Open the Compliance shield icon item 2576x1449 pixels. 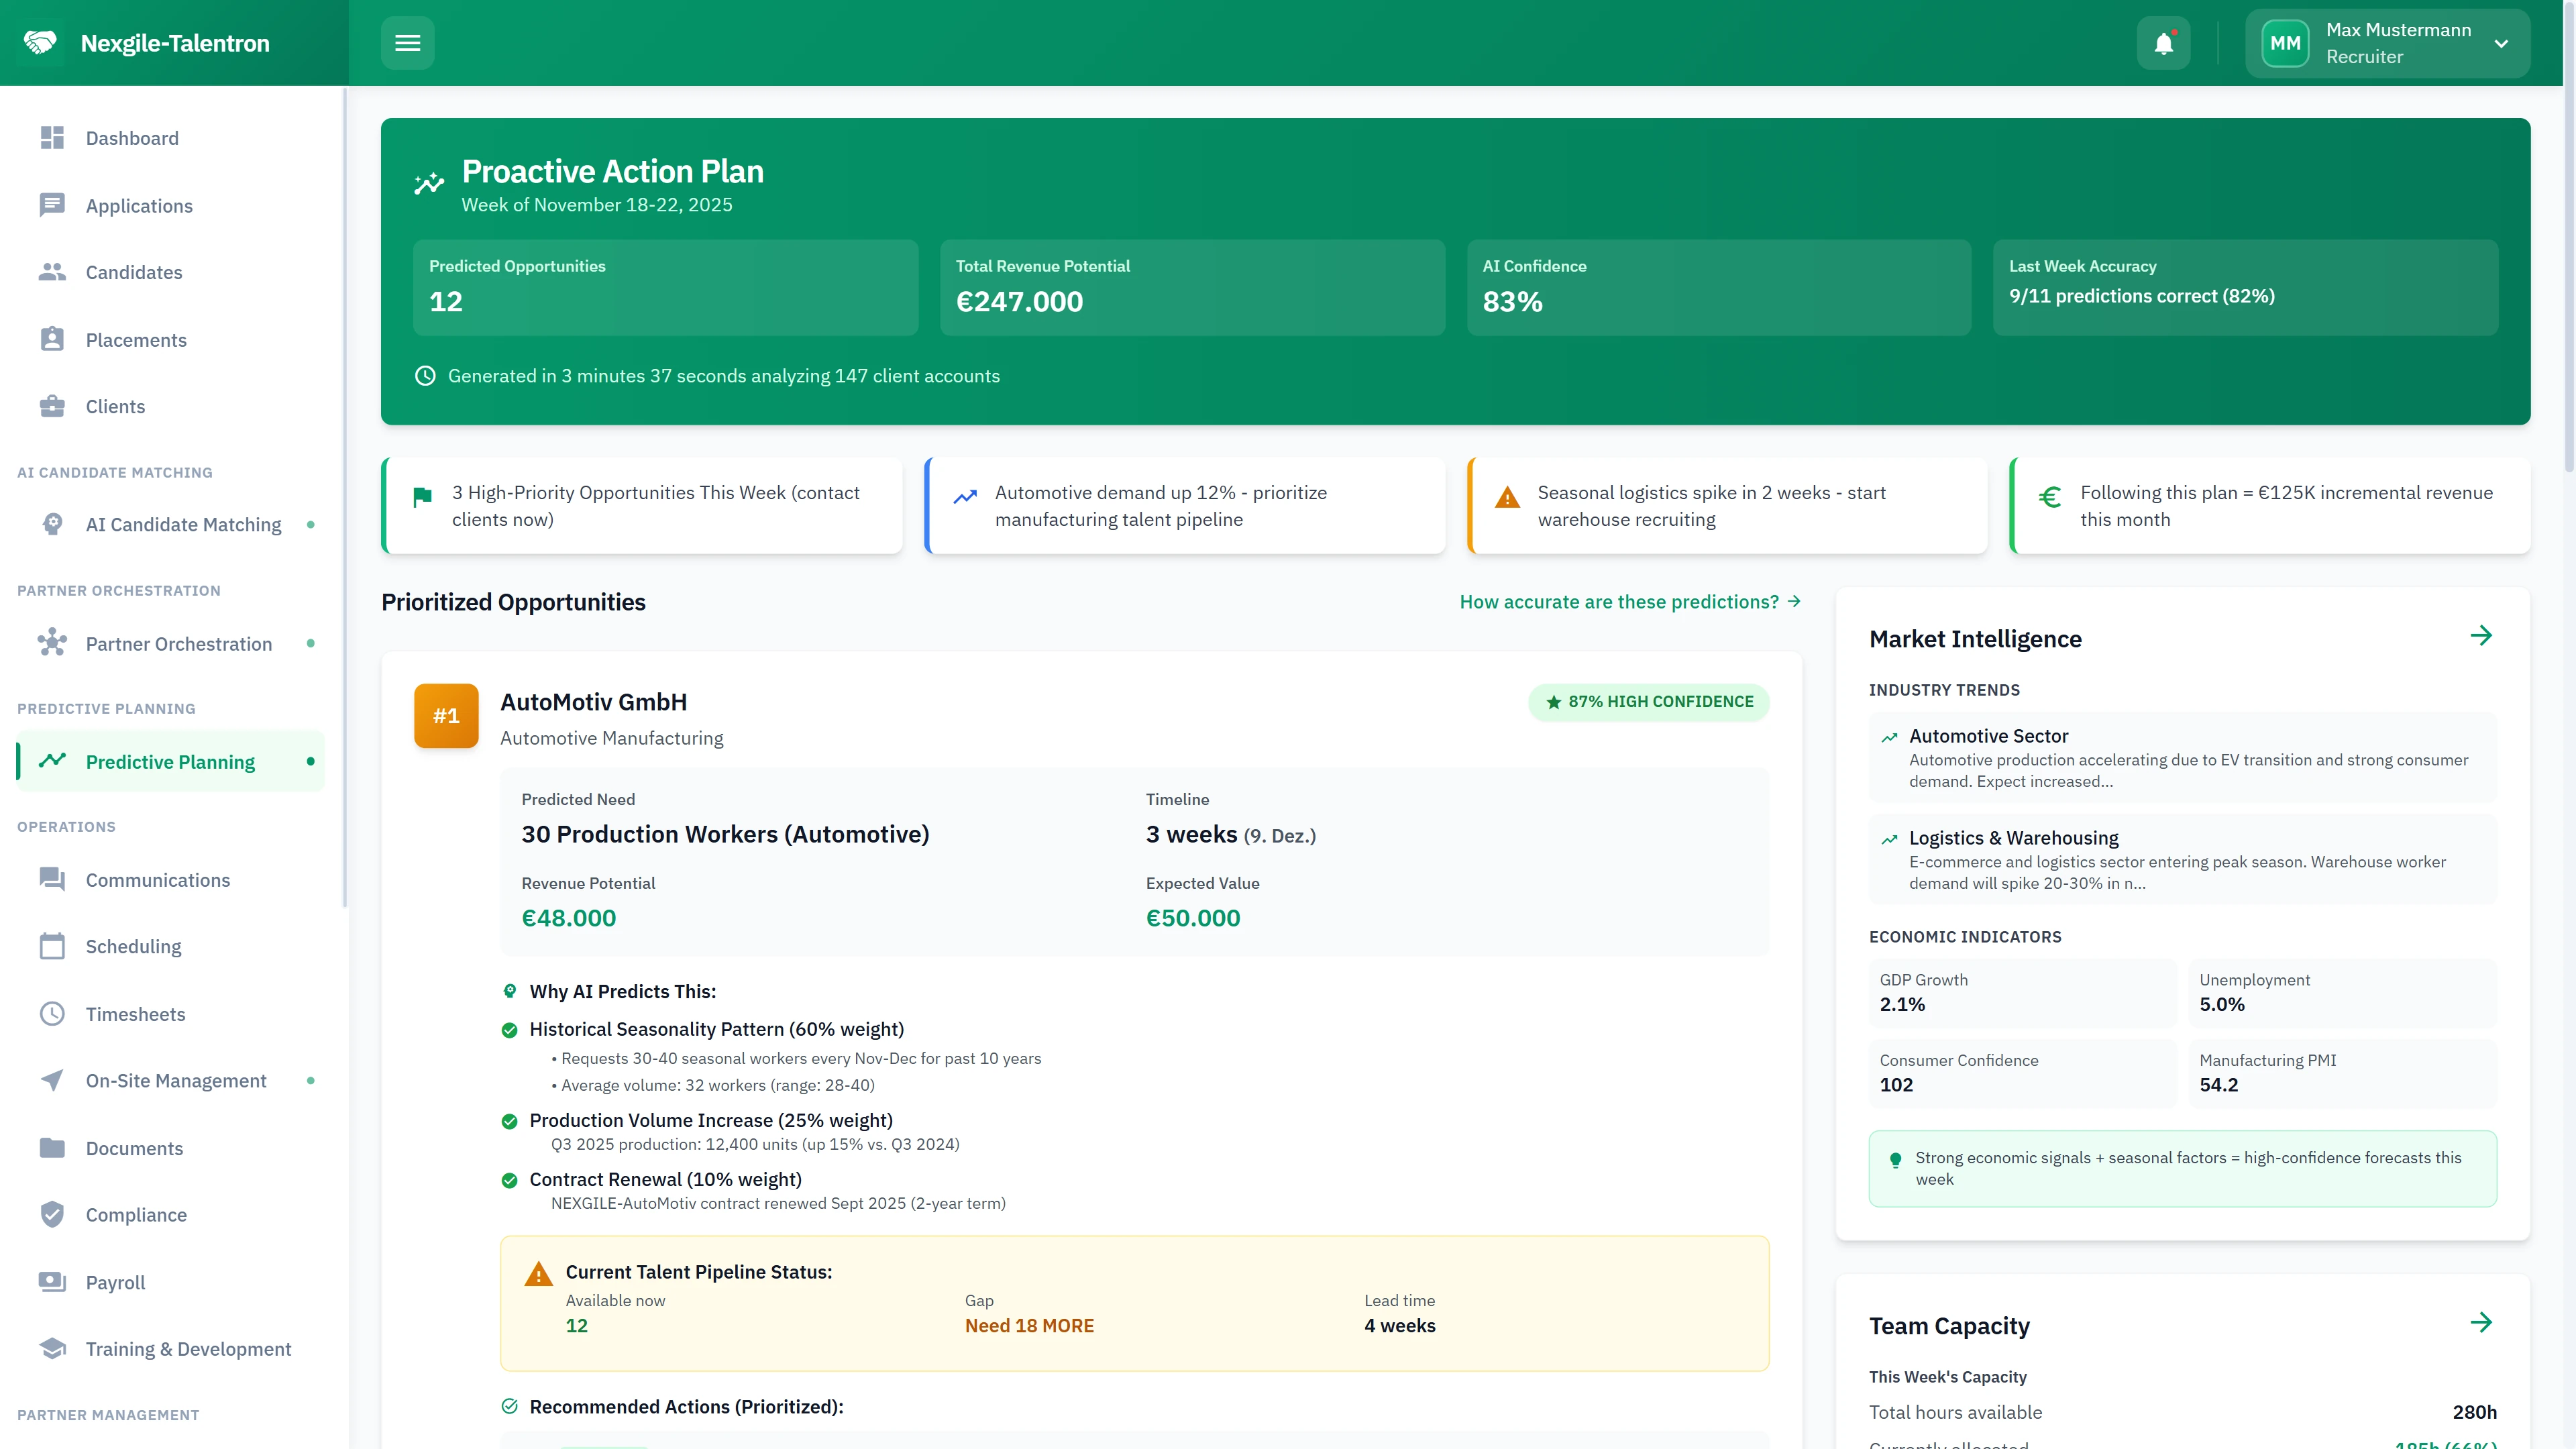click(x=52, y=1215)
